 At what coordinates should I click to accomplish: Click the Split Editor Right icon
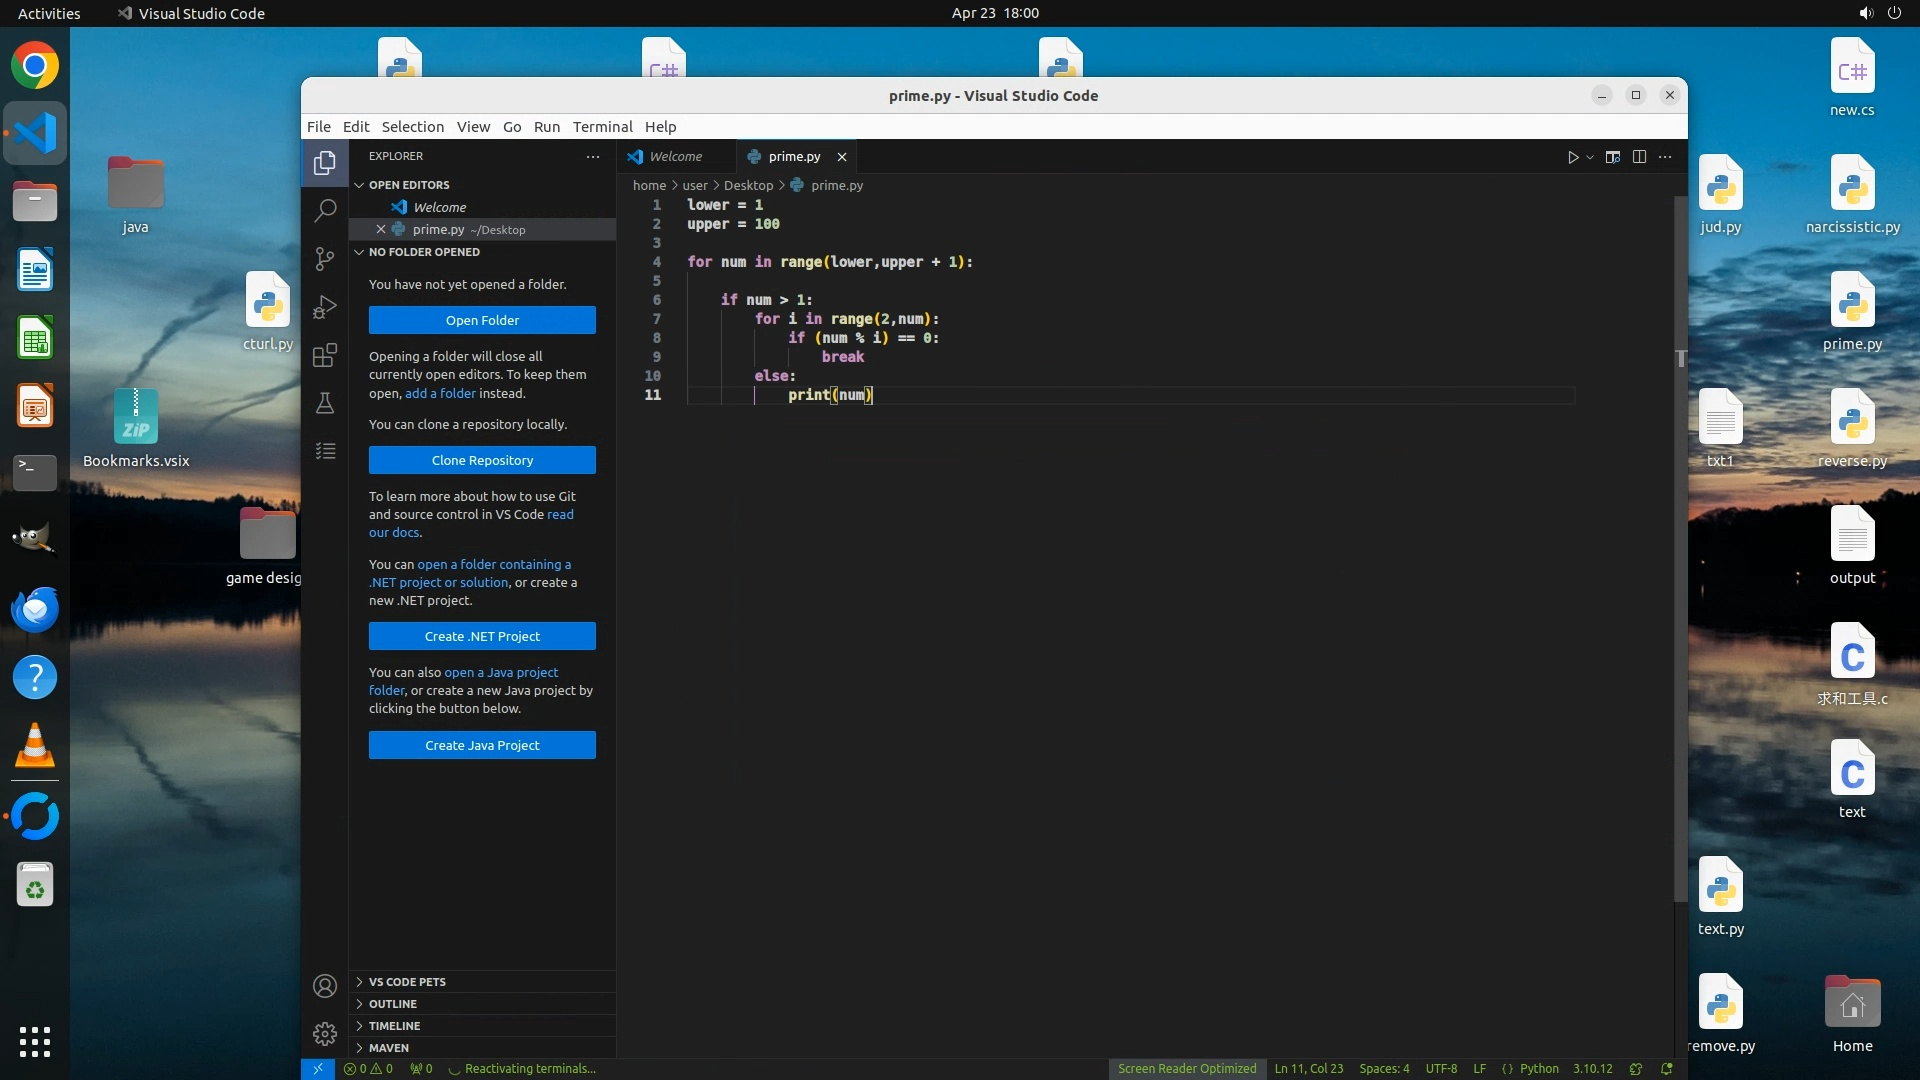coord(1639,157)
